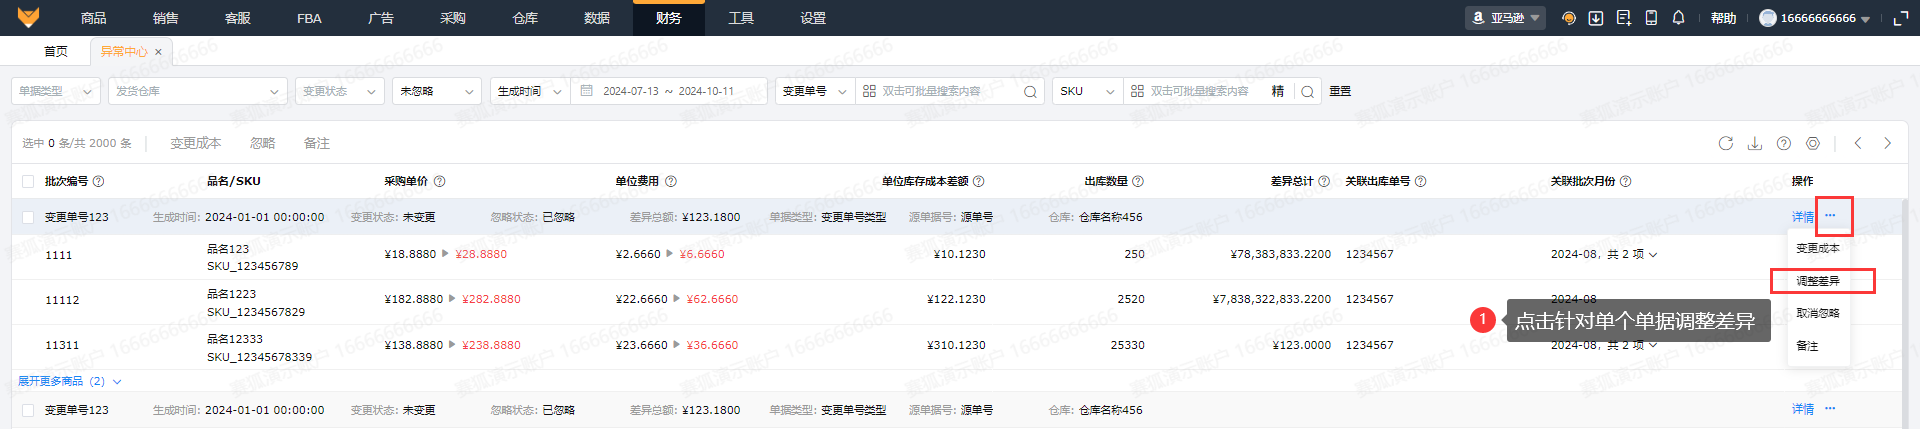Expand 展开更多商品 (2) rows

click(70, 381)
